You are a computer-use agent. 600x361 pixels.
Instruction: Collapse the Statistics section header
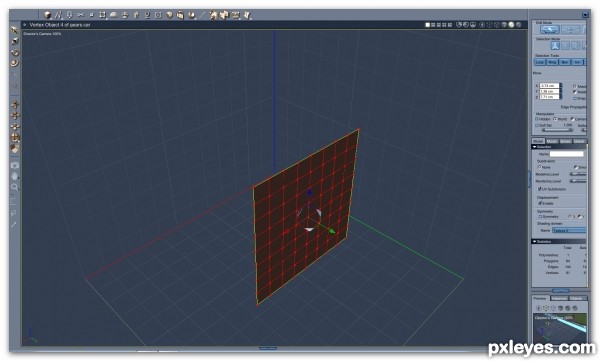[x=559, y=242]
